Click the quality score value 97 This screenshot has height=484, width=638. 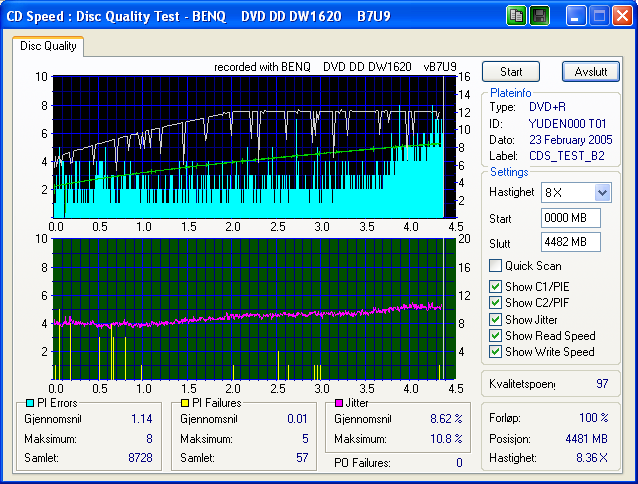click(x=602, y=384)
